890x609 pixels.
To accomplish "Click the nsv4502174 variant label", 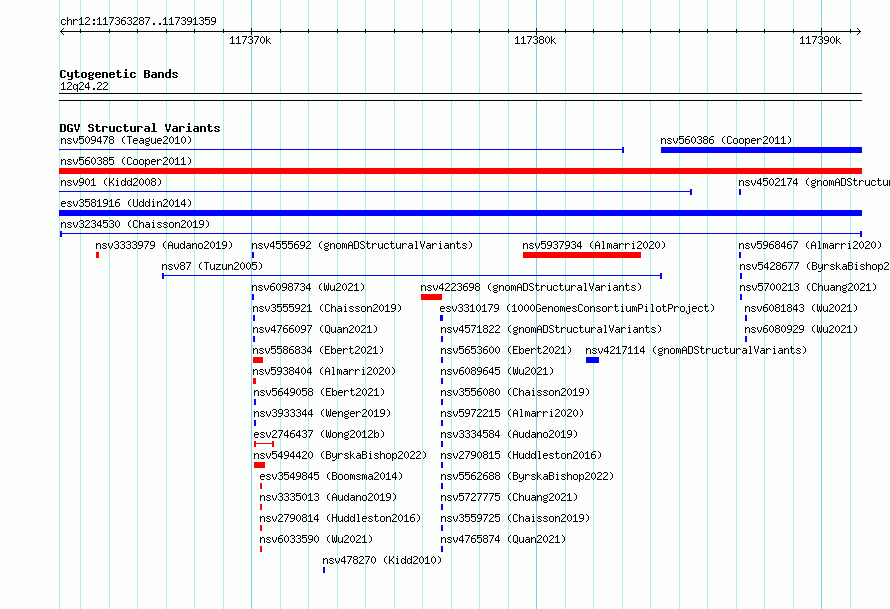I will tap(814, 182).
